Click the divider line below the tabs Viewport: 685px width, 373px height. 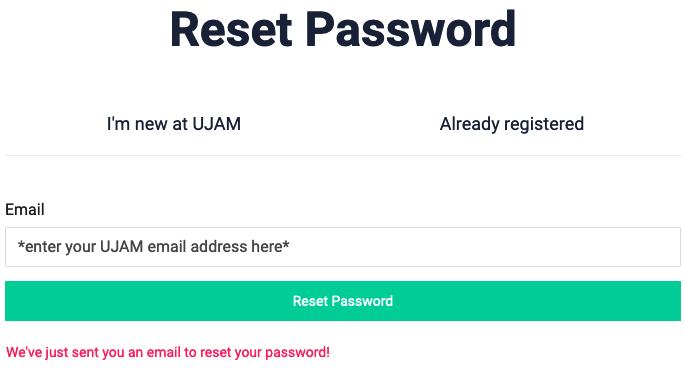tap(343, 155)
